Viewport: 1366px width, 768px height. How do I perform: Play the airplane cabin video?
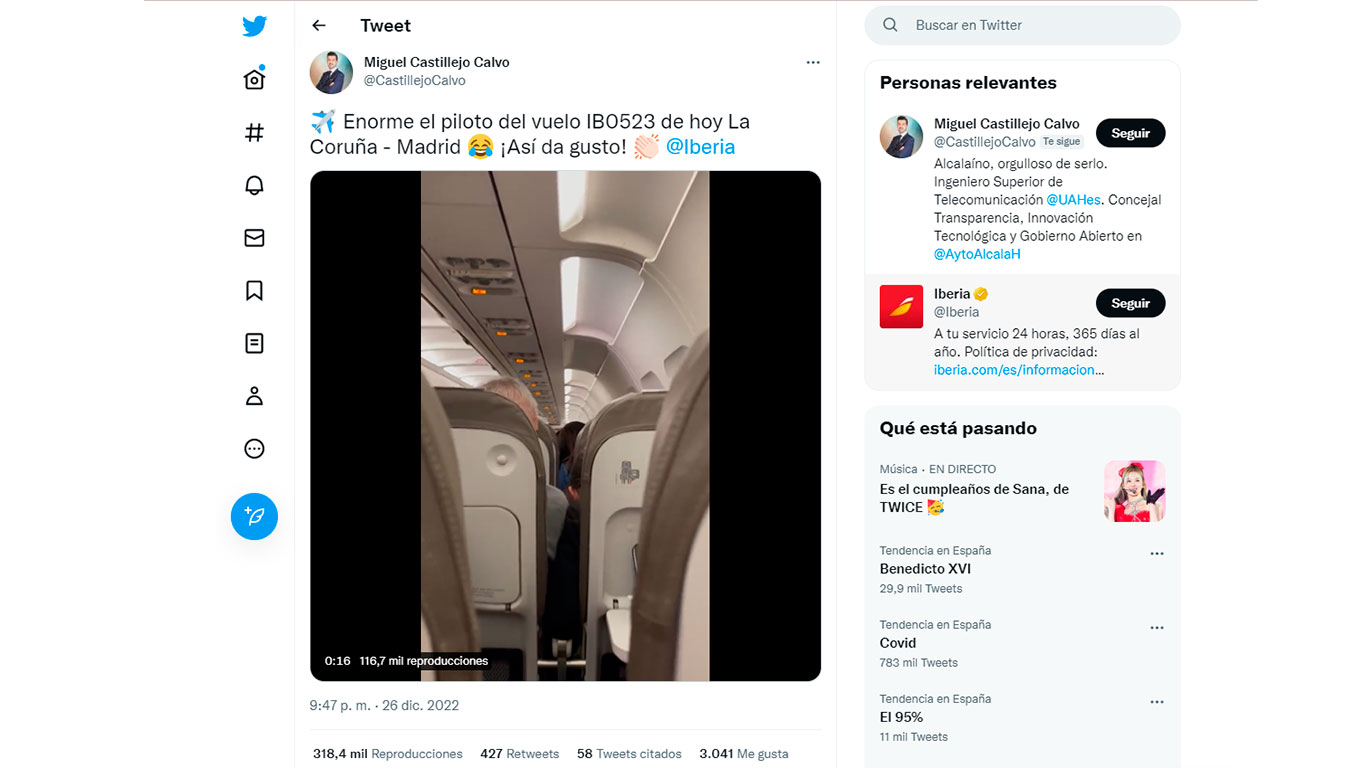[565, 426]
